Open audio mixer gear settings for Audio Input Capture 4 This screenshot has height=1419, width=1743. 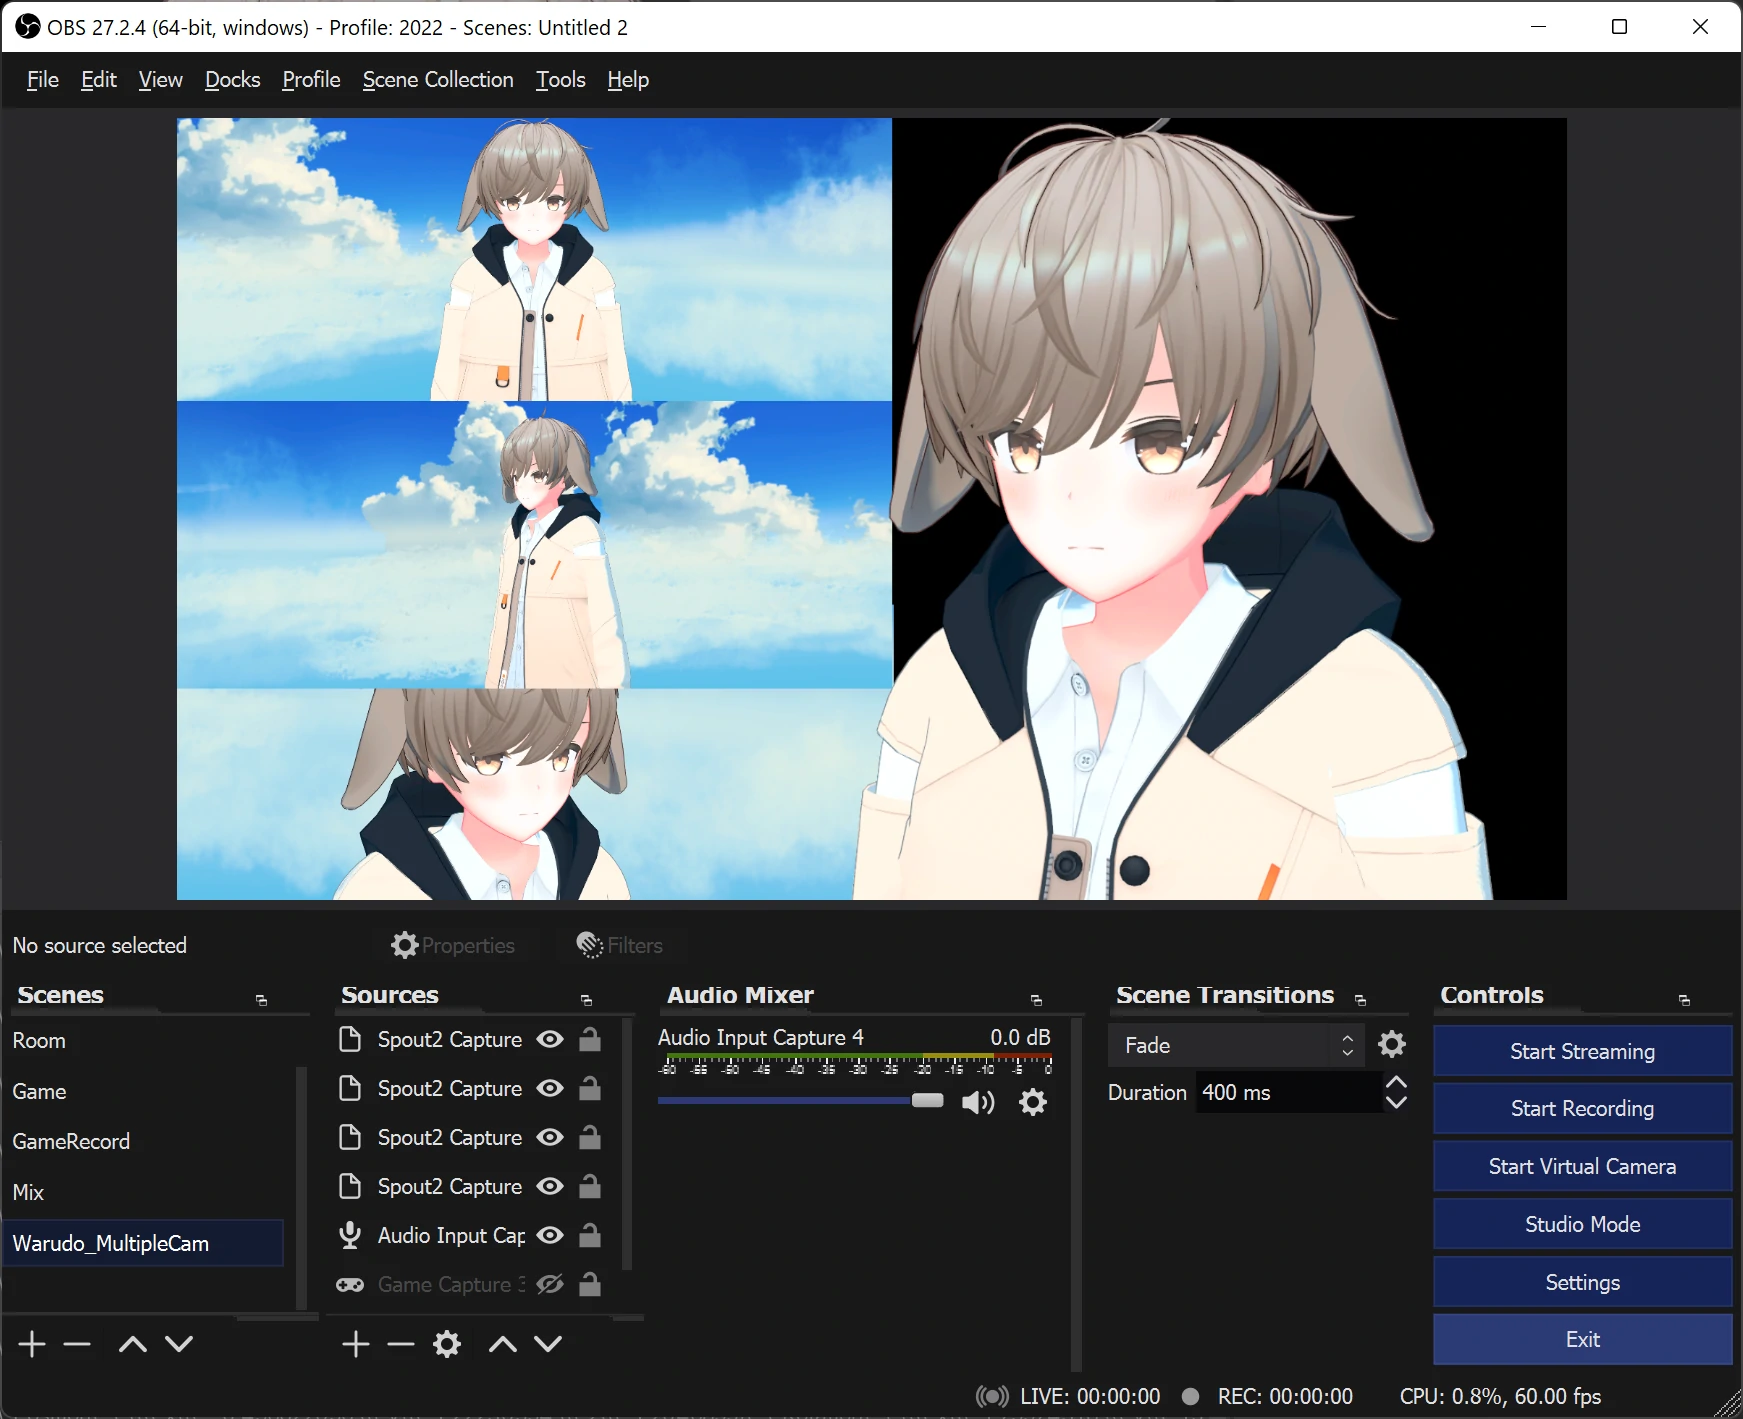(1032, 1102)
